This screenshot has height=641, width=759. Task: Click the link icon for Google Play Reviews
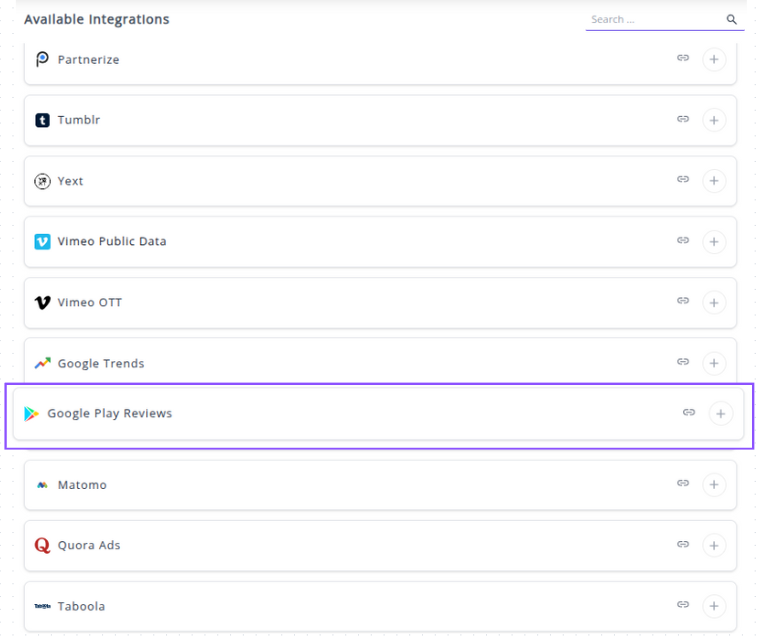point(689,412)
